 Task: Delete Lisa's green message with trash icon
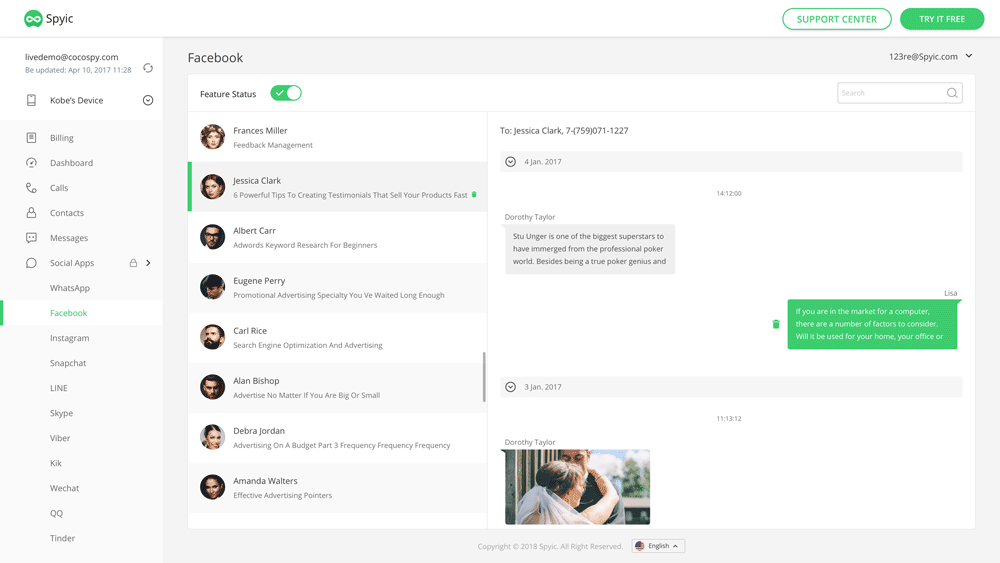(776, 324)
